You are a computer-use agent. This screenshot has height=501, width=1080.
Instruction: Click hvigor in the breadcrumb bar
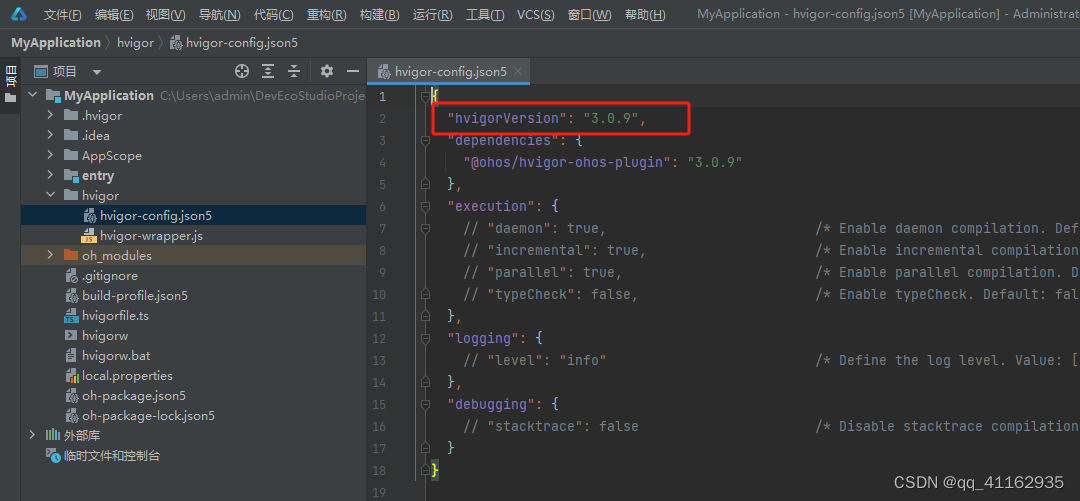(x=135, y=43)
